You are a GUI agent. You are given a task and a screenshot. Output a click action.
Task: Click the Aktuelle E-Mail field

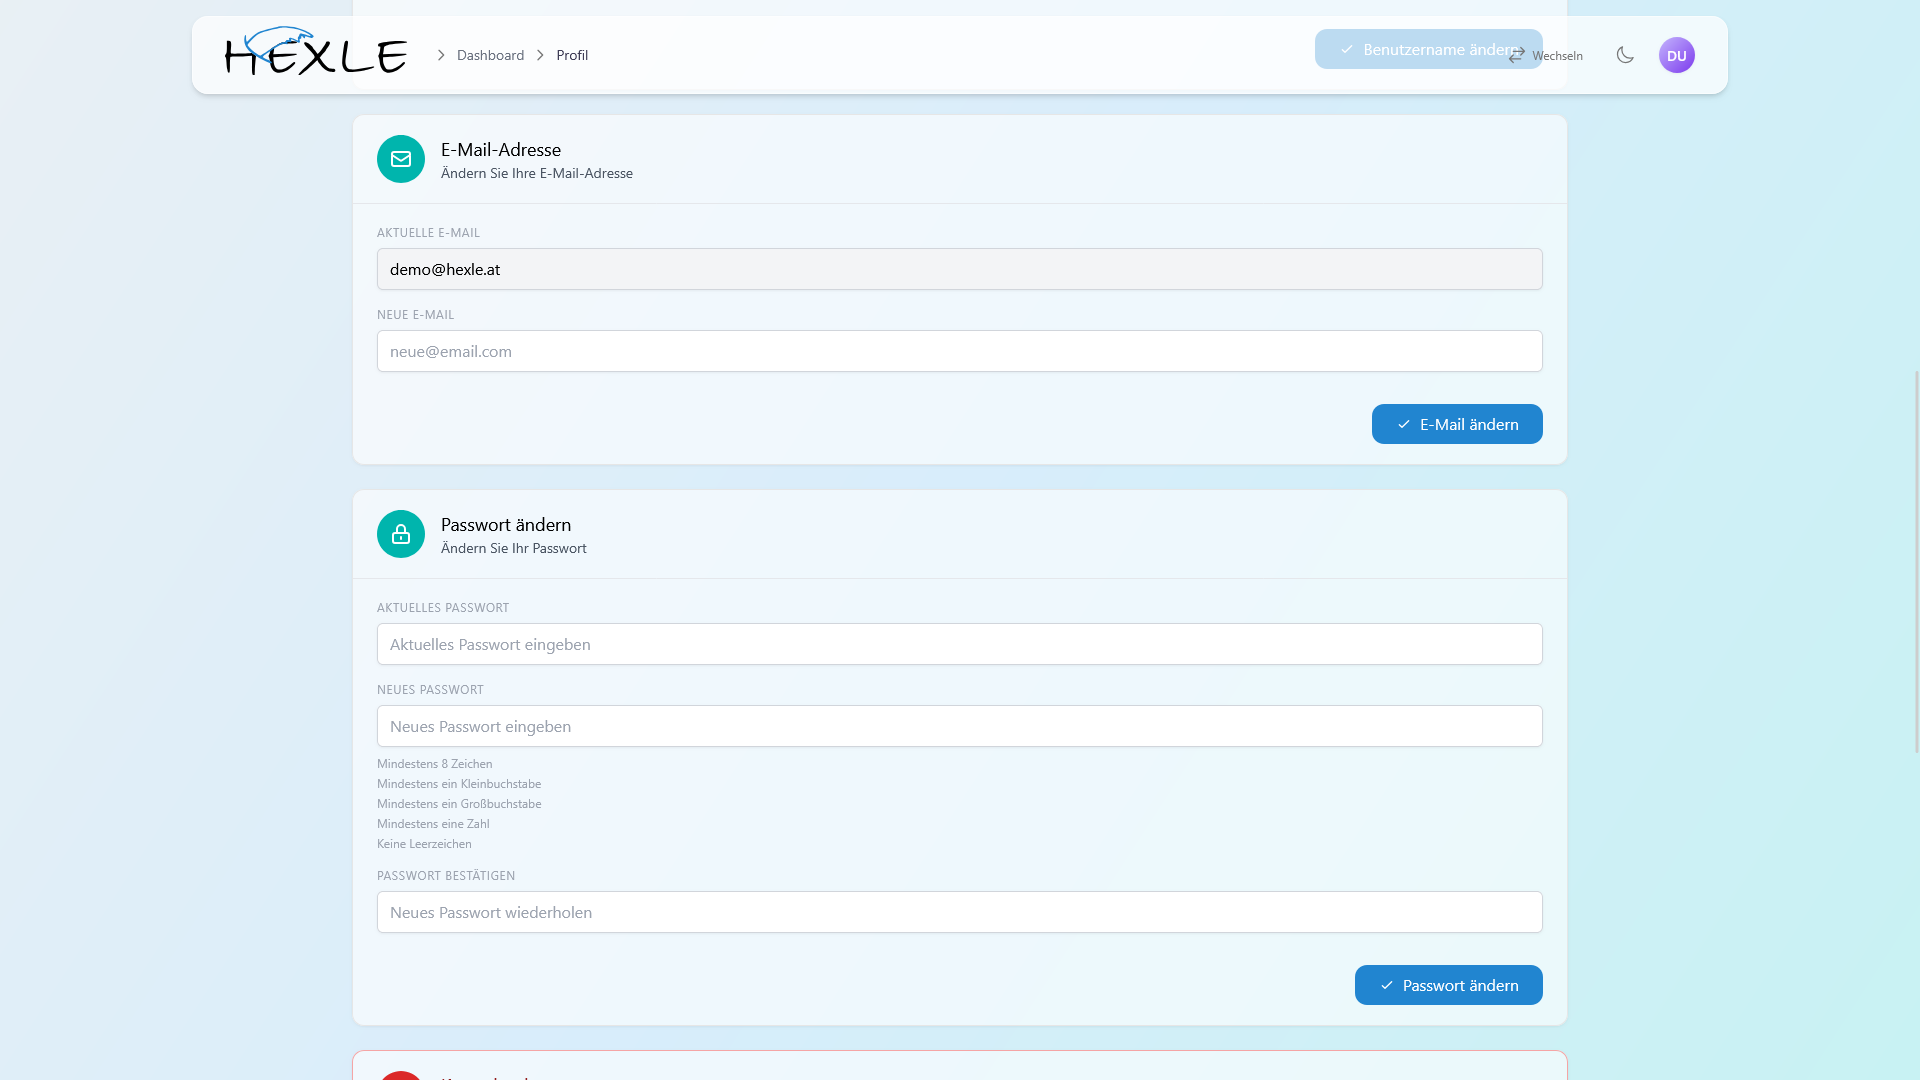(960, 269)
